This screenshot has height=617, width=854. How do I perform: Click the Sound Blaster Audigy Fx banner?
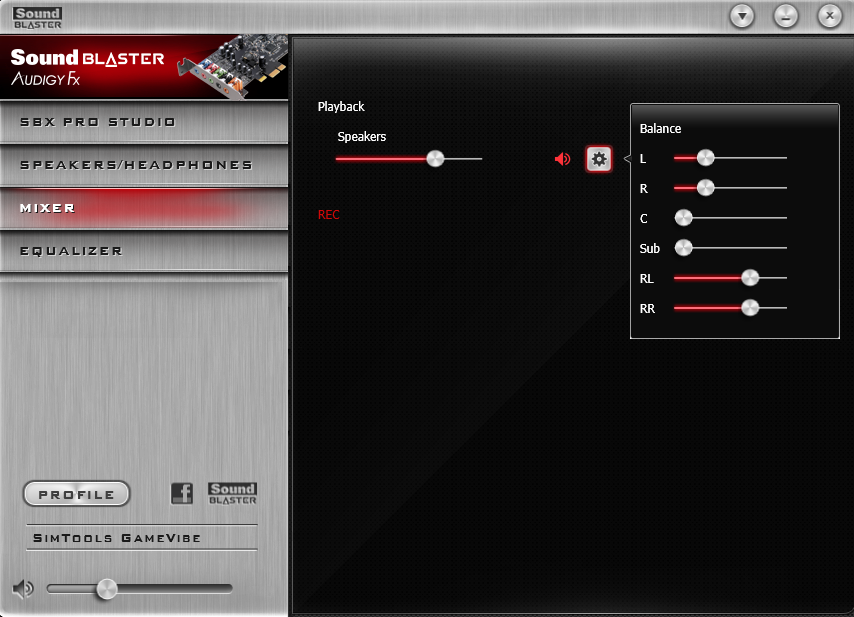(144, 68)
